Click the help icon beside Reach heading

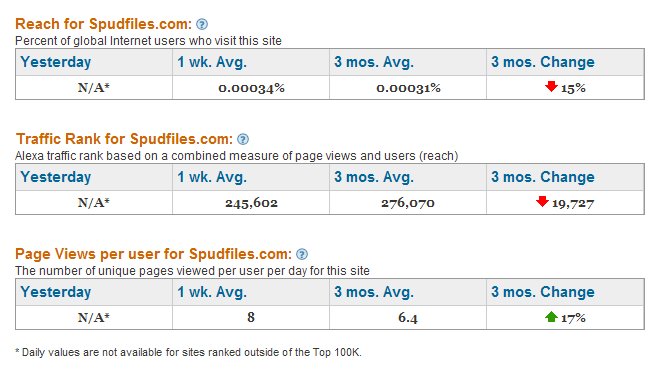(x=202, y=25)
